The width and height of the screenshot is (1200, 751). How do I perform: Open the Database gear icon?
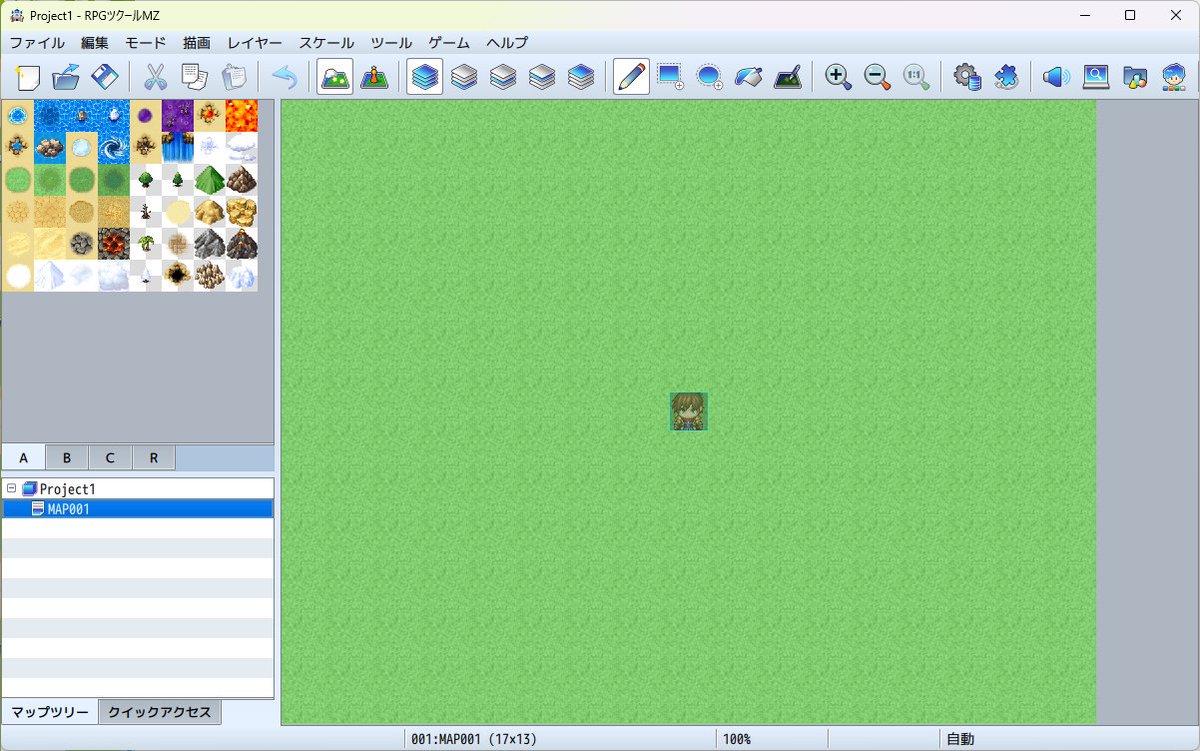(x=967, y=77)
